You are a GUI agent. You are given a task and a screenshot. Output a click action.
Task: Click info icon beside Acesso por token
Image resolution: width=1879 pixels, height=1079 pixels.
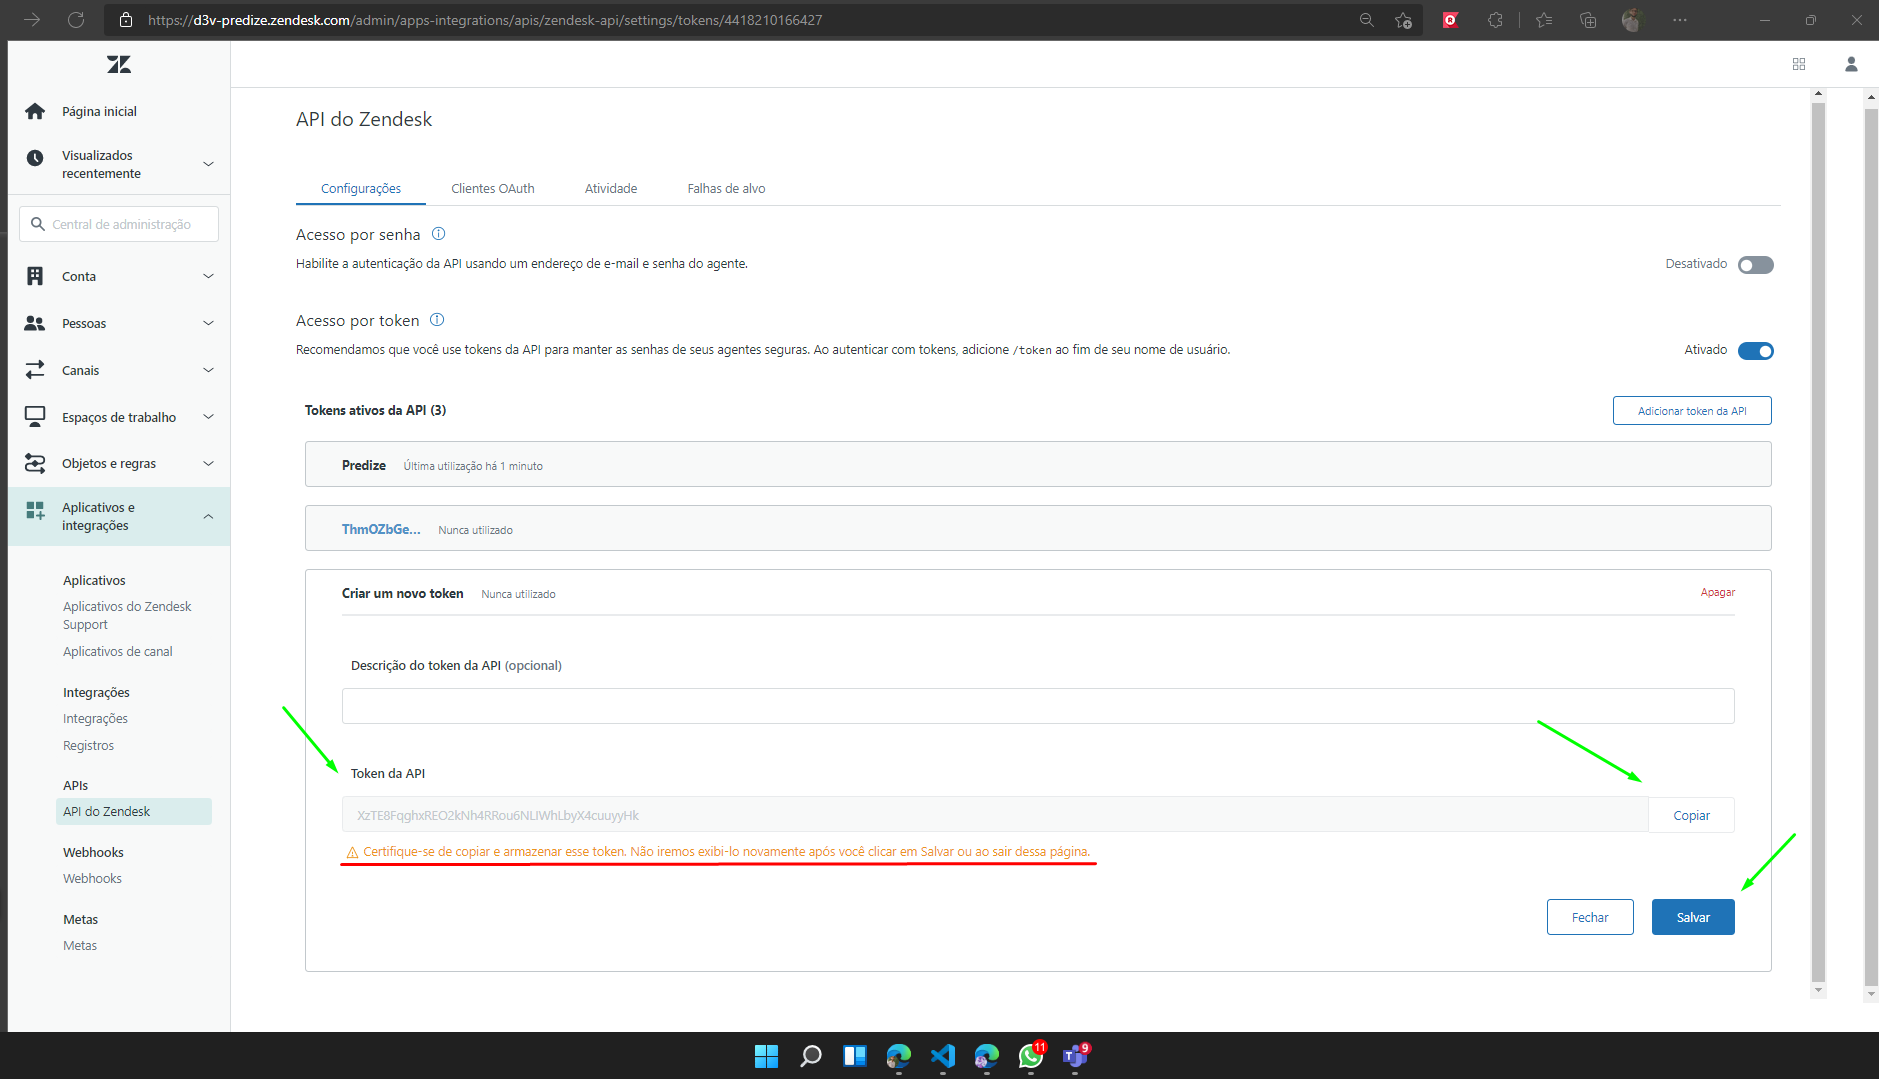click(437, 320)
